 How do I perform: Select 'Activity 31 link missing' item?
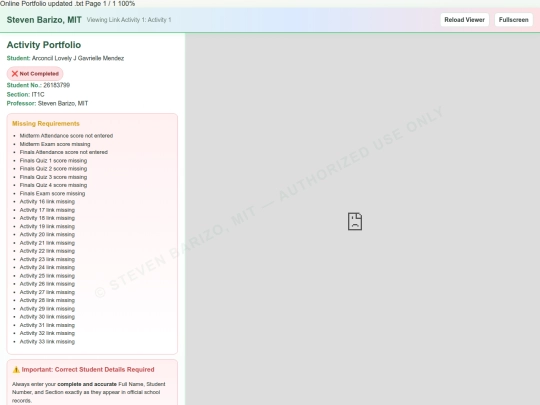pyautogui.click(x=47, y=325)
